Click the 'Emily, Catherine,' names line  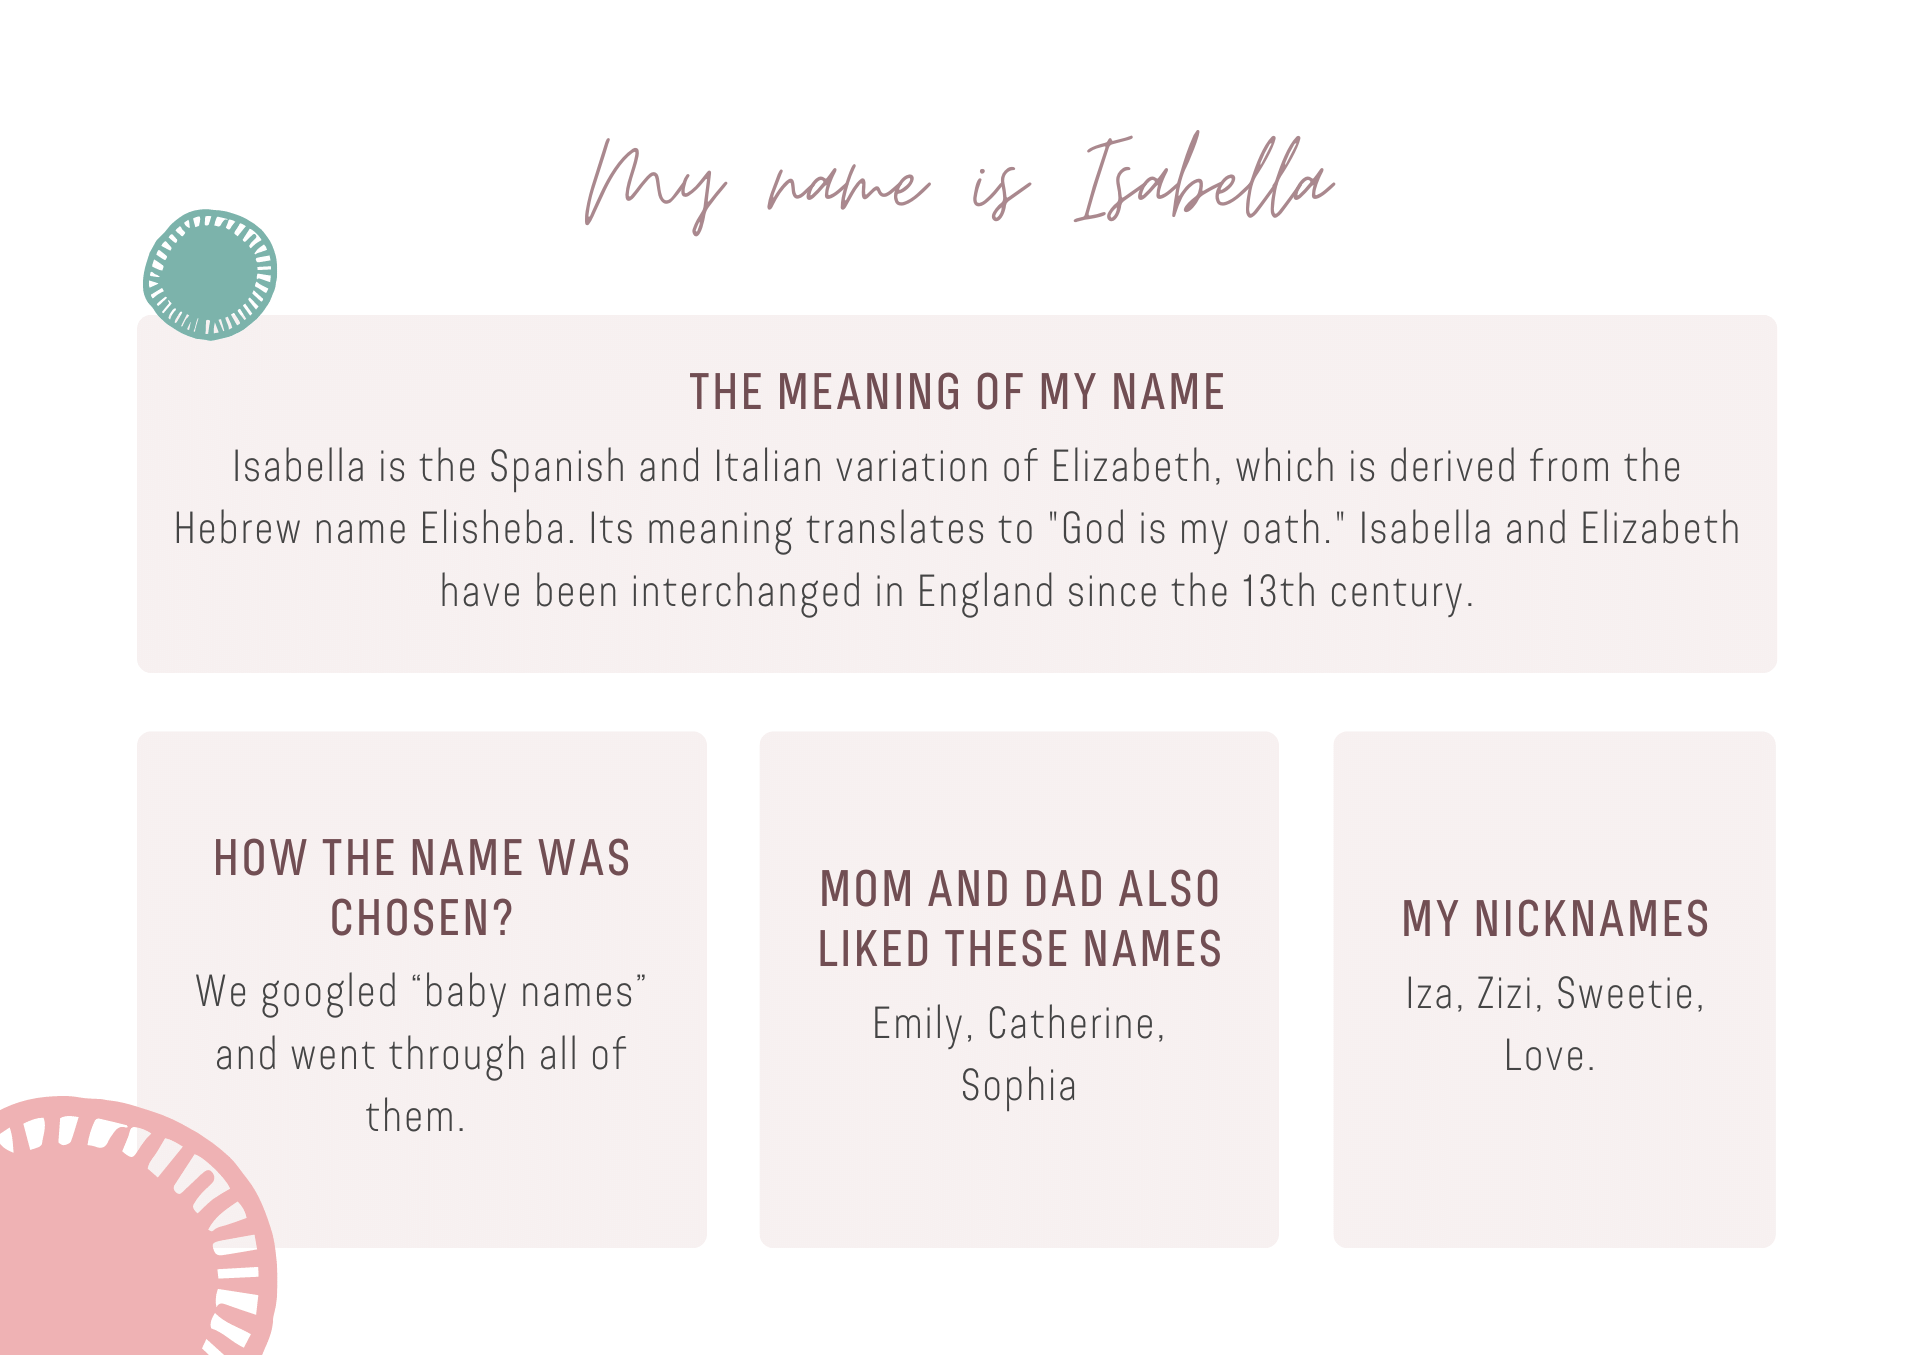click(1019, 1024)
